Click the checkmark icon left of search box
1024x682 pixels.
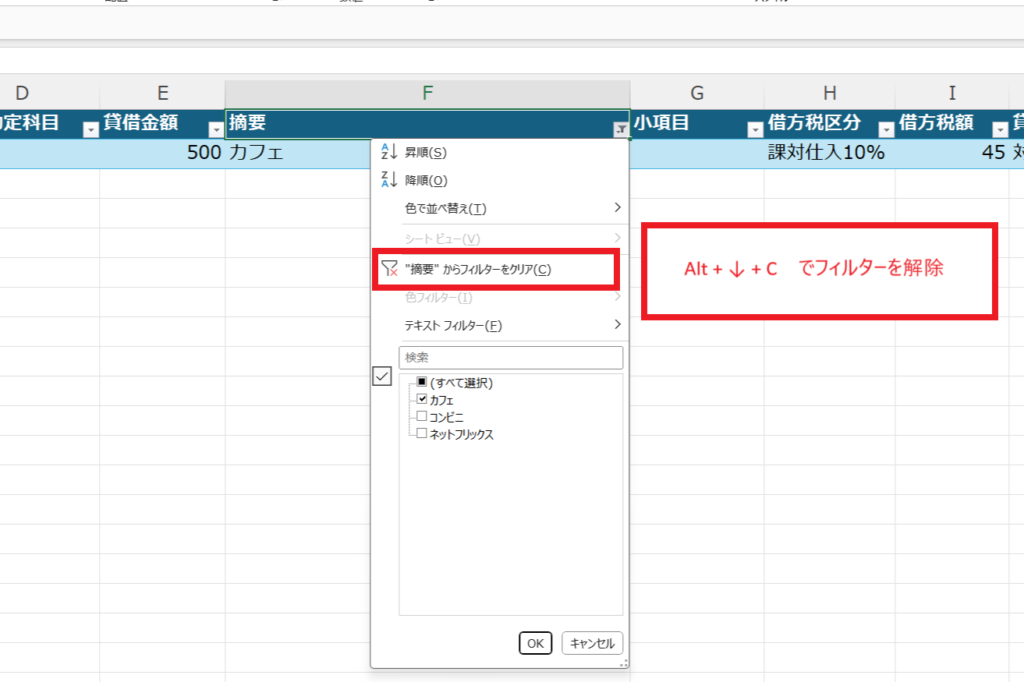(381, 376)
